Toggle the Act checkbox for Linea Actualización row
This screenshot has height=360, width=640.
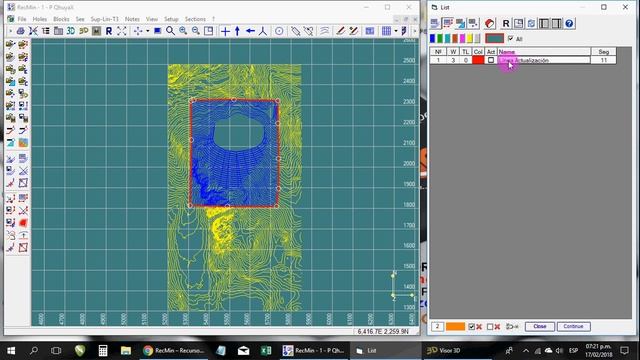[x=491, y=60]
